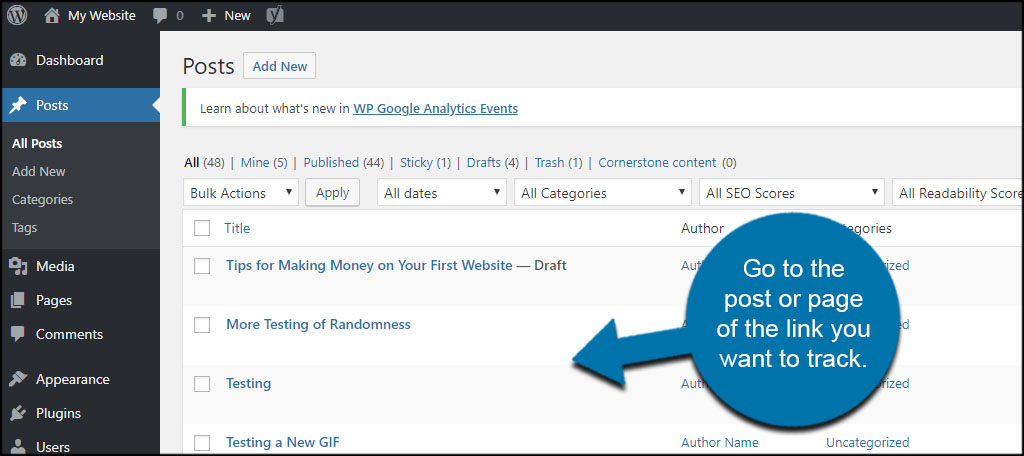
Task: Open the All dates filter dropdown
Action: [442, 193]
